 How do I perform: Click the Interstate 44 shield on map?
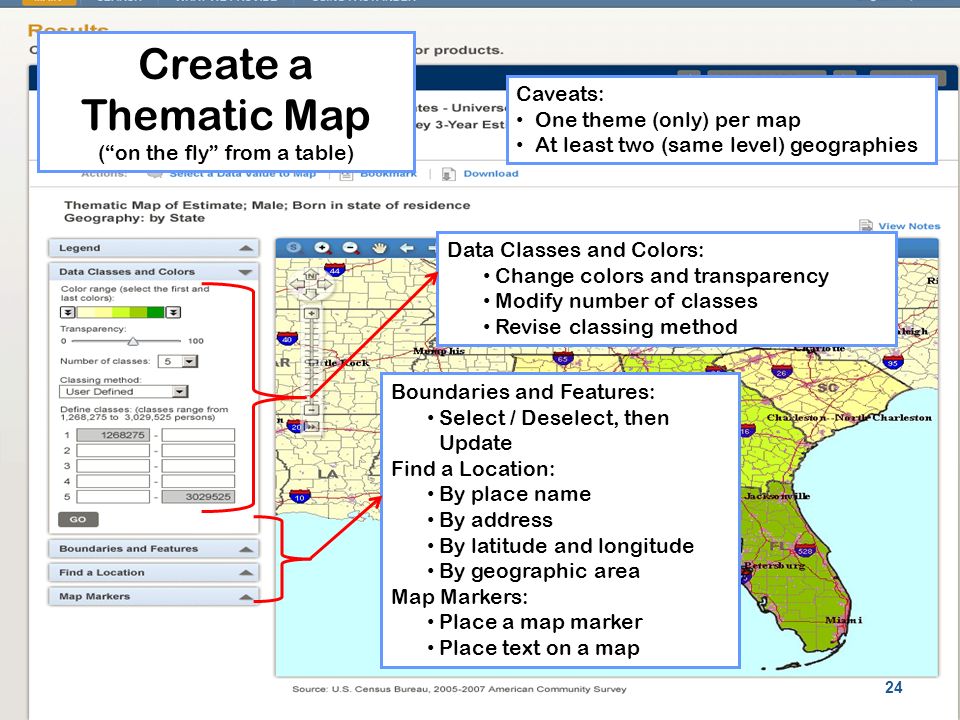click(x=335, y=269)
